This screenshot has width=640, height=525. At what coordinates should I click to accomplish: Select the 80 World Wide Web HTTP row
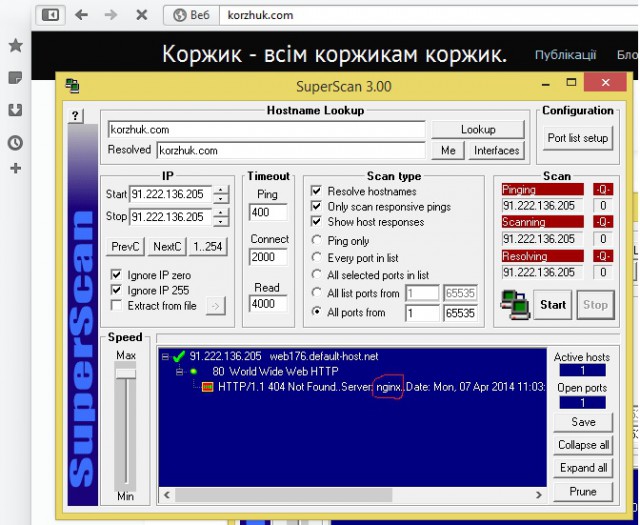point(275,372)
